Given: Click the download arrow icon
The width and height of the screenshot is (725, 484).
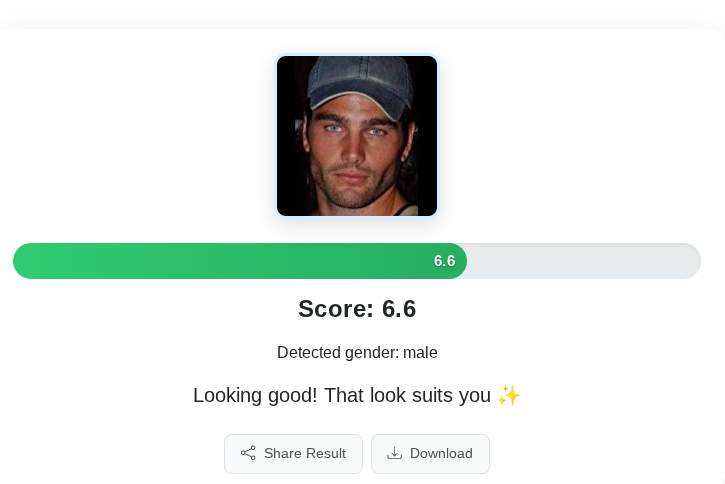Looking at the screenshot, I should pyautogui.click(x=394, y=453).
